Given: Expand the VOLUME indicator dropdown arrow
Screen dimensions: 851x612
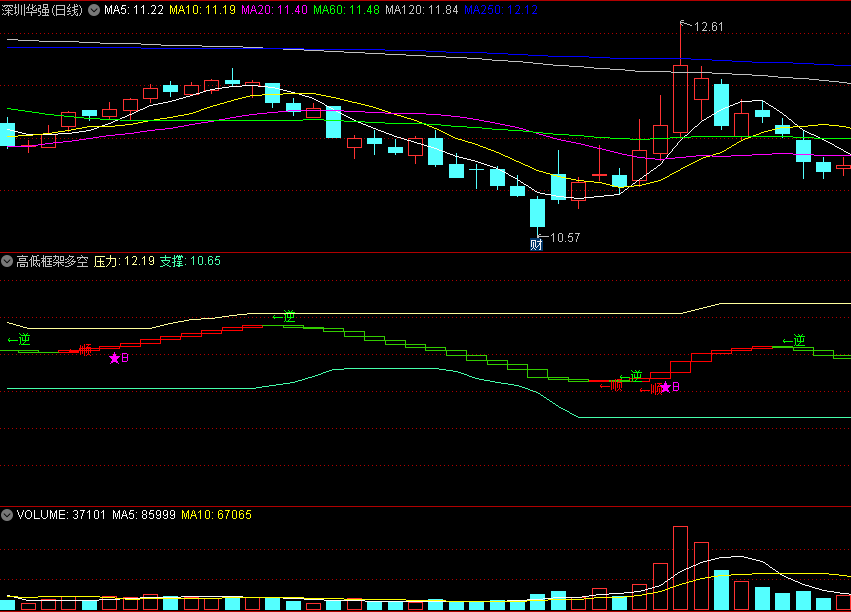Looking at the screenshot, I should click(x=7, y=515).
